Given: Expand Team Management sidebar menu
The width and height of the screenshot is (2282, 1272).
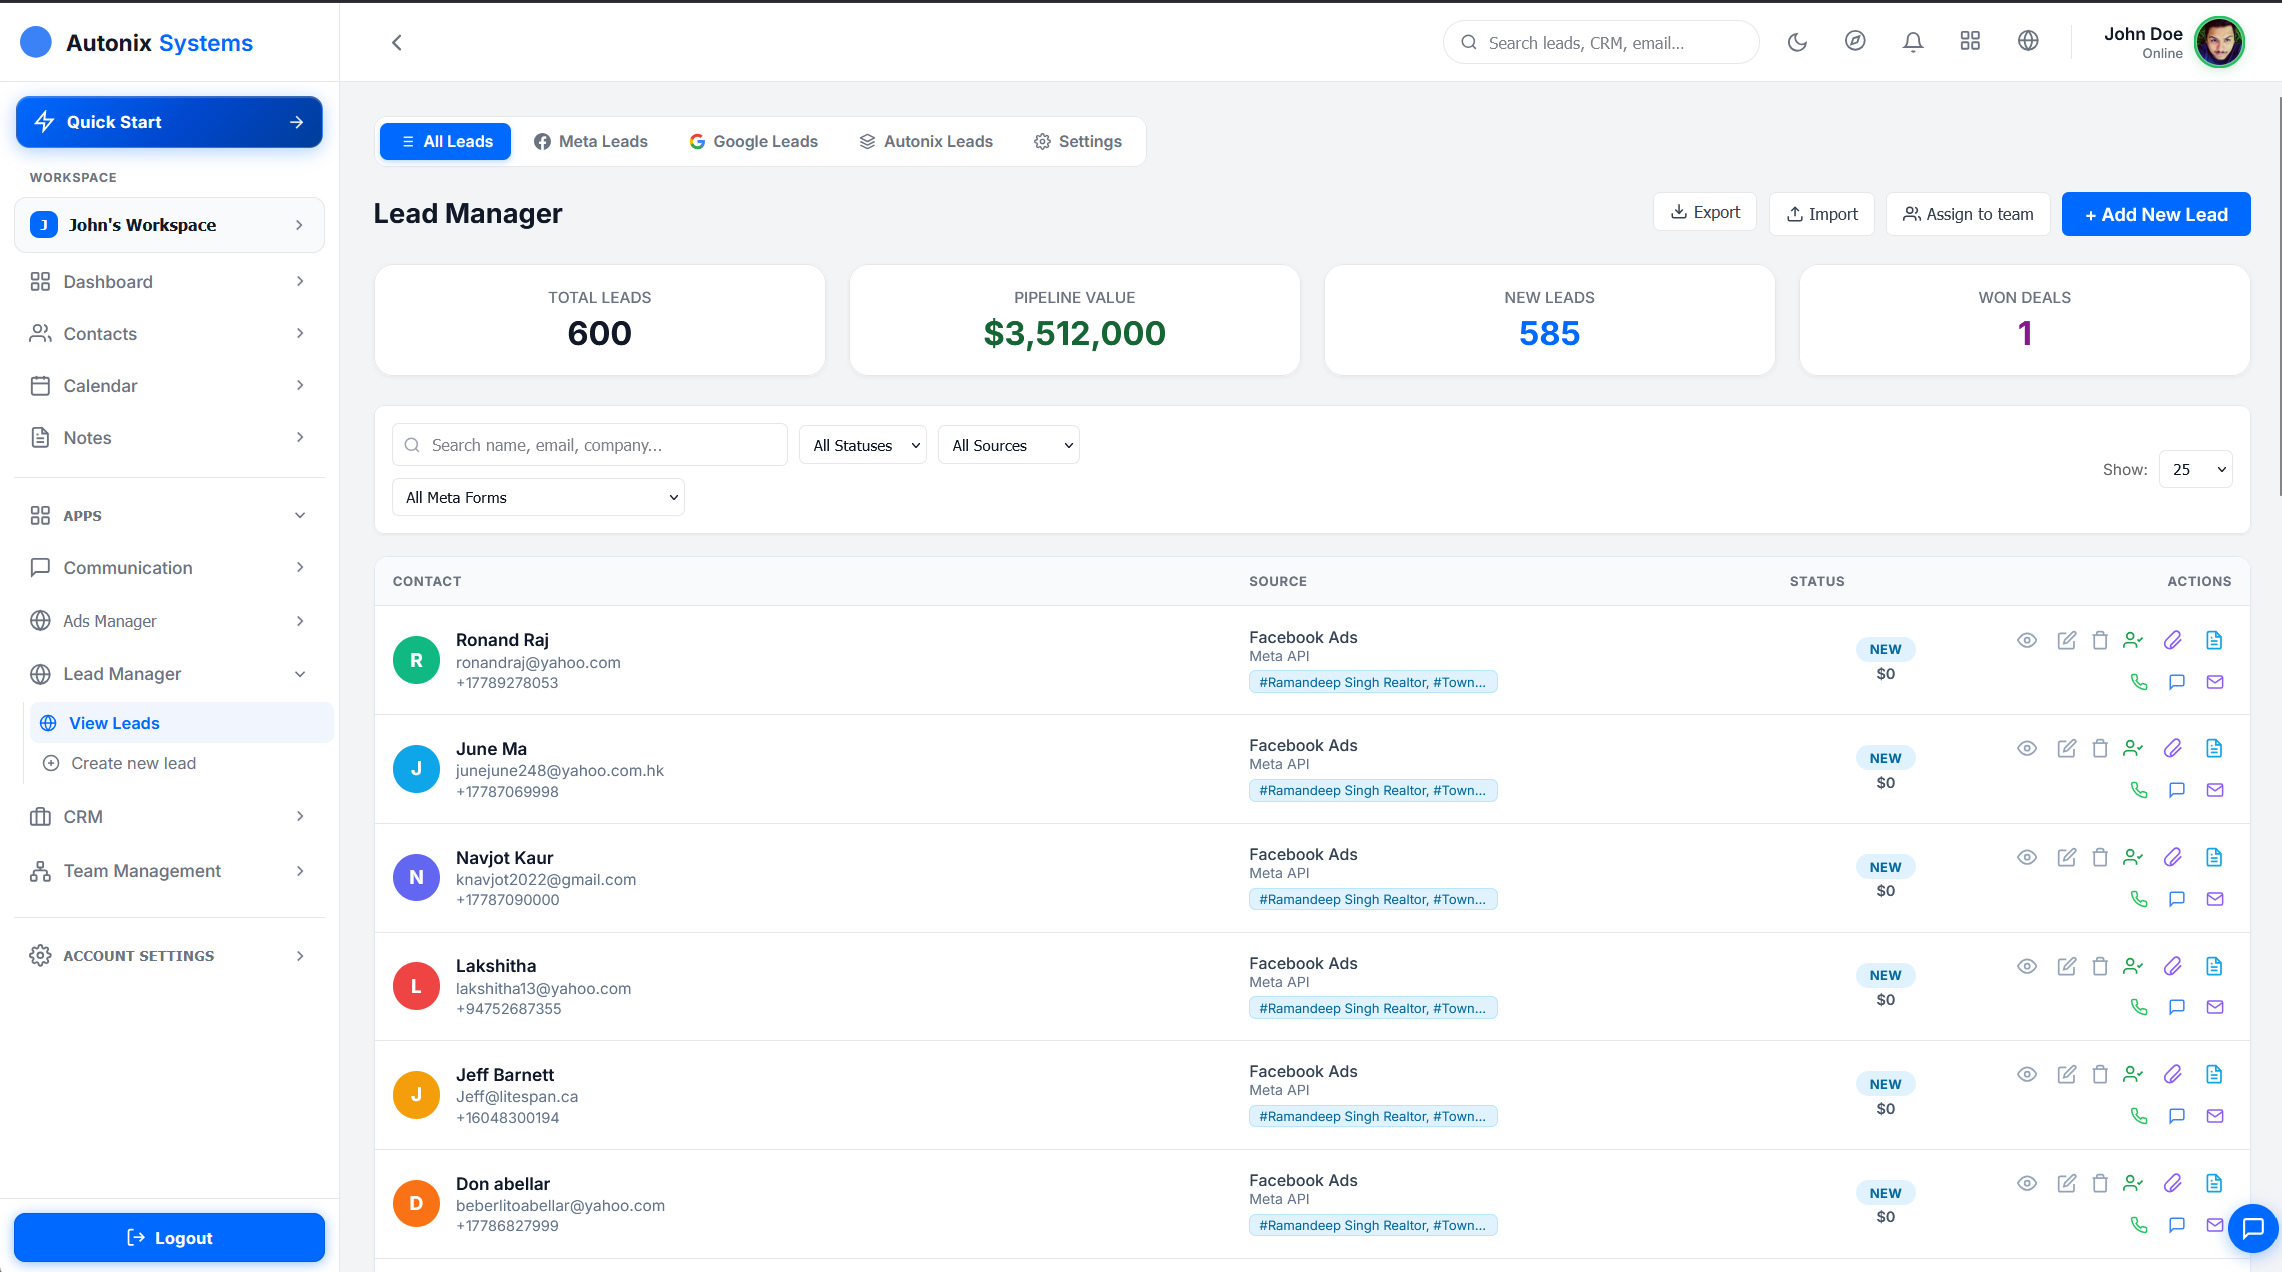Looking at the screenshot, I should point(169,871).
